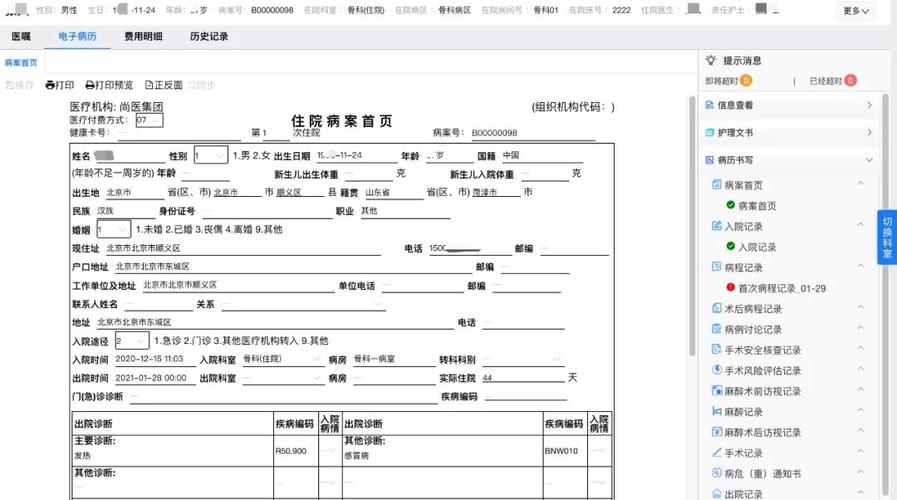Open the 转科科别 dropdown
Image resolution: width=897 pixels, height=500 pixels.
pos(522,359)
